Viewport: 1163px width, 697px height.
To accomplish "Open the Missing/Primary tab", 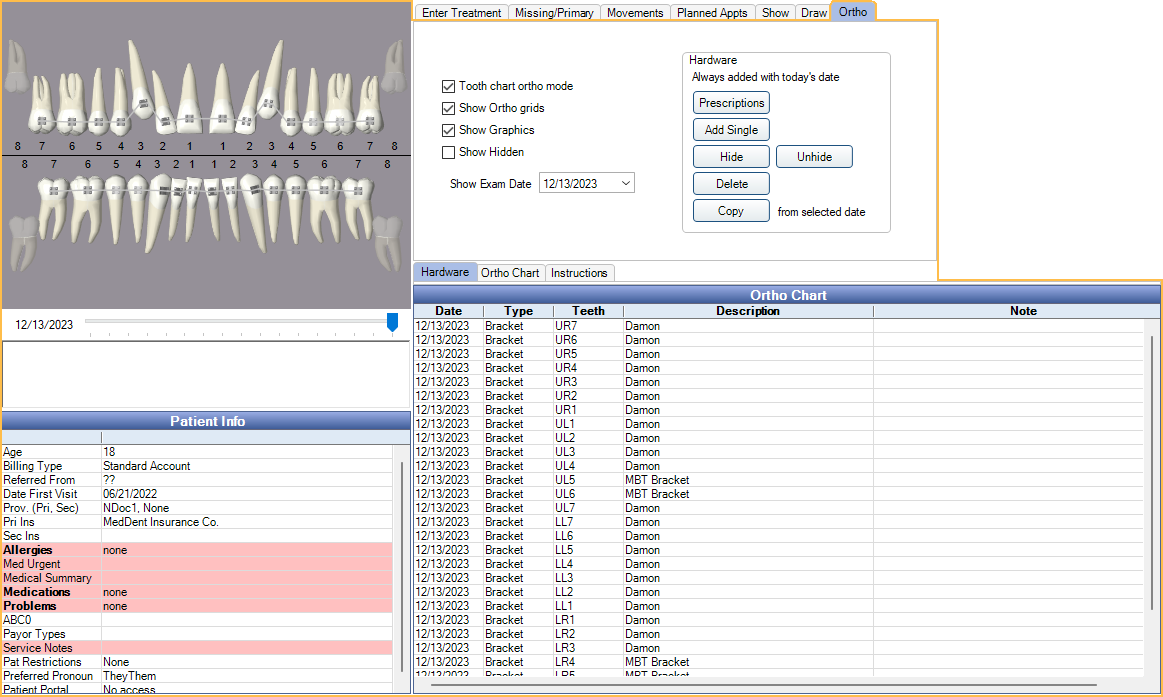I will [554, 13].
